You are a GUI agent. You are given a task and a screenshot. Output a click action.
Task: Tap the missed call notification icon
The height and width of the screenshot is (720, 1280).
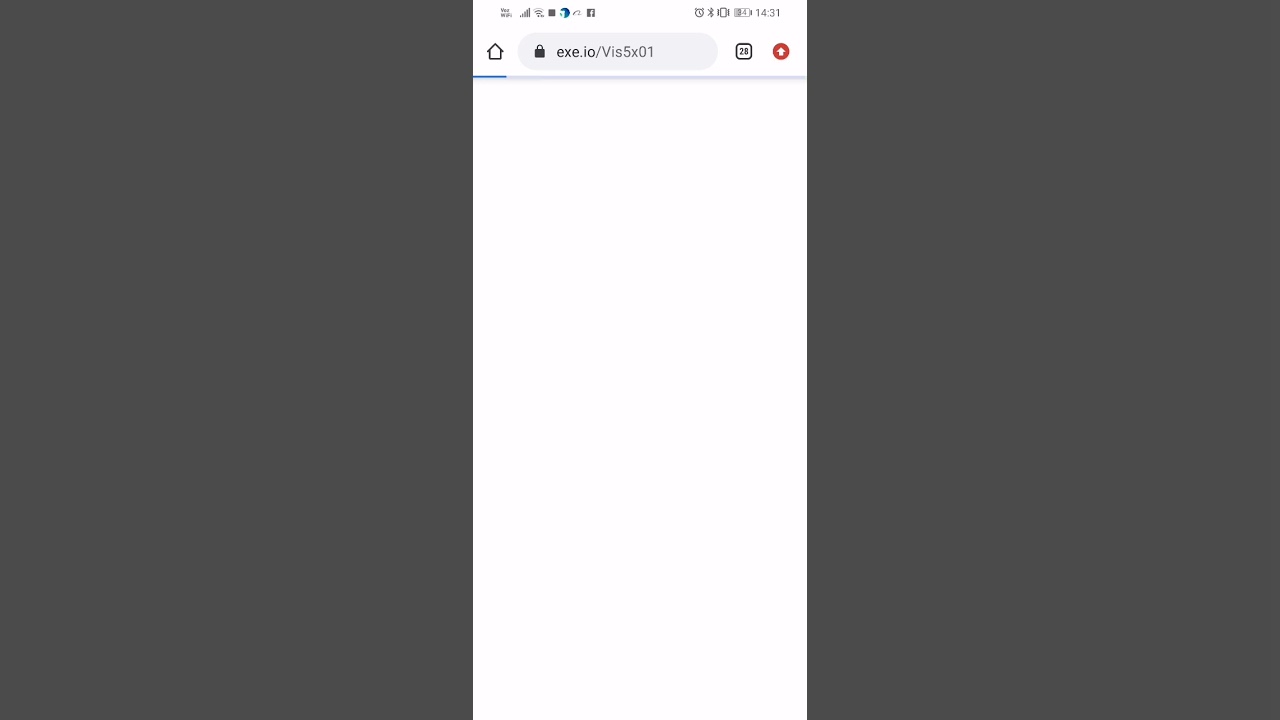[x=577, y=13]
